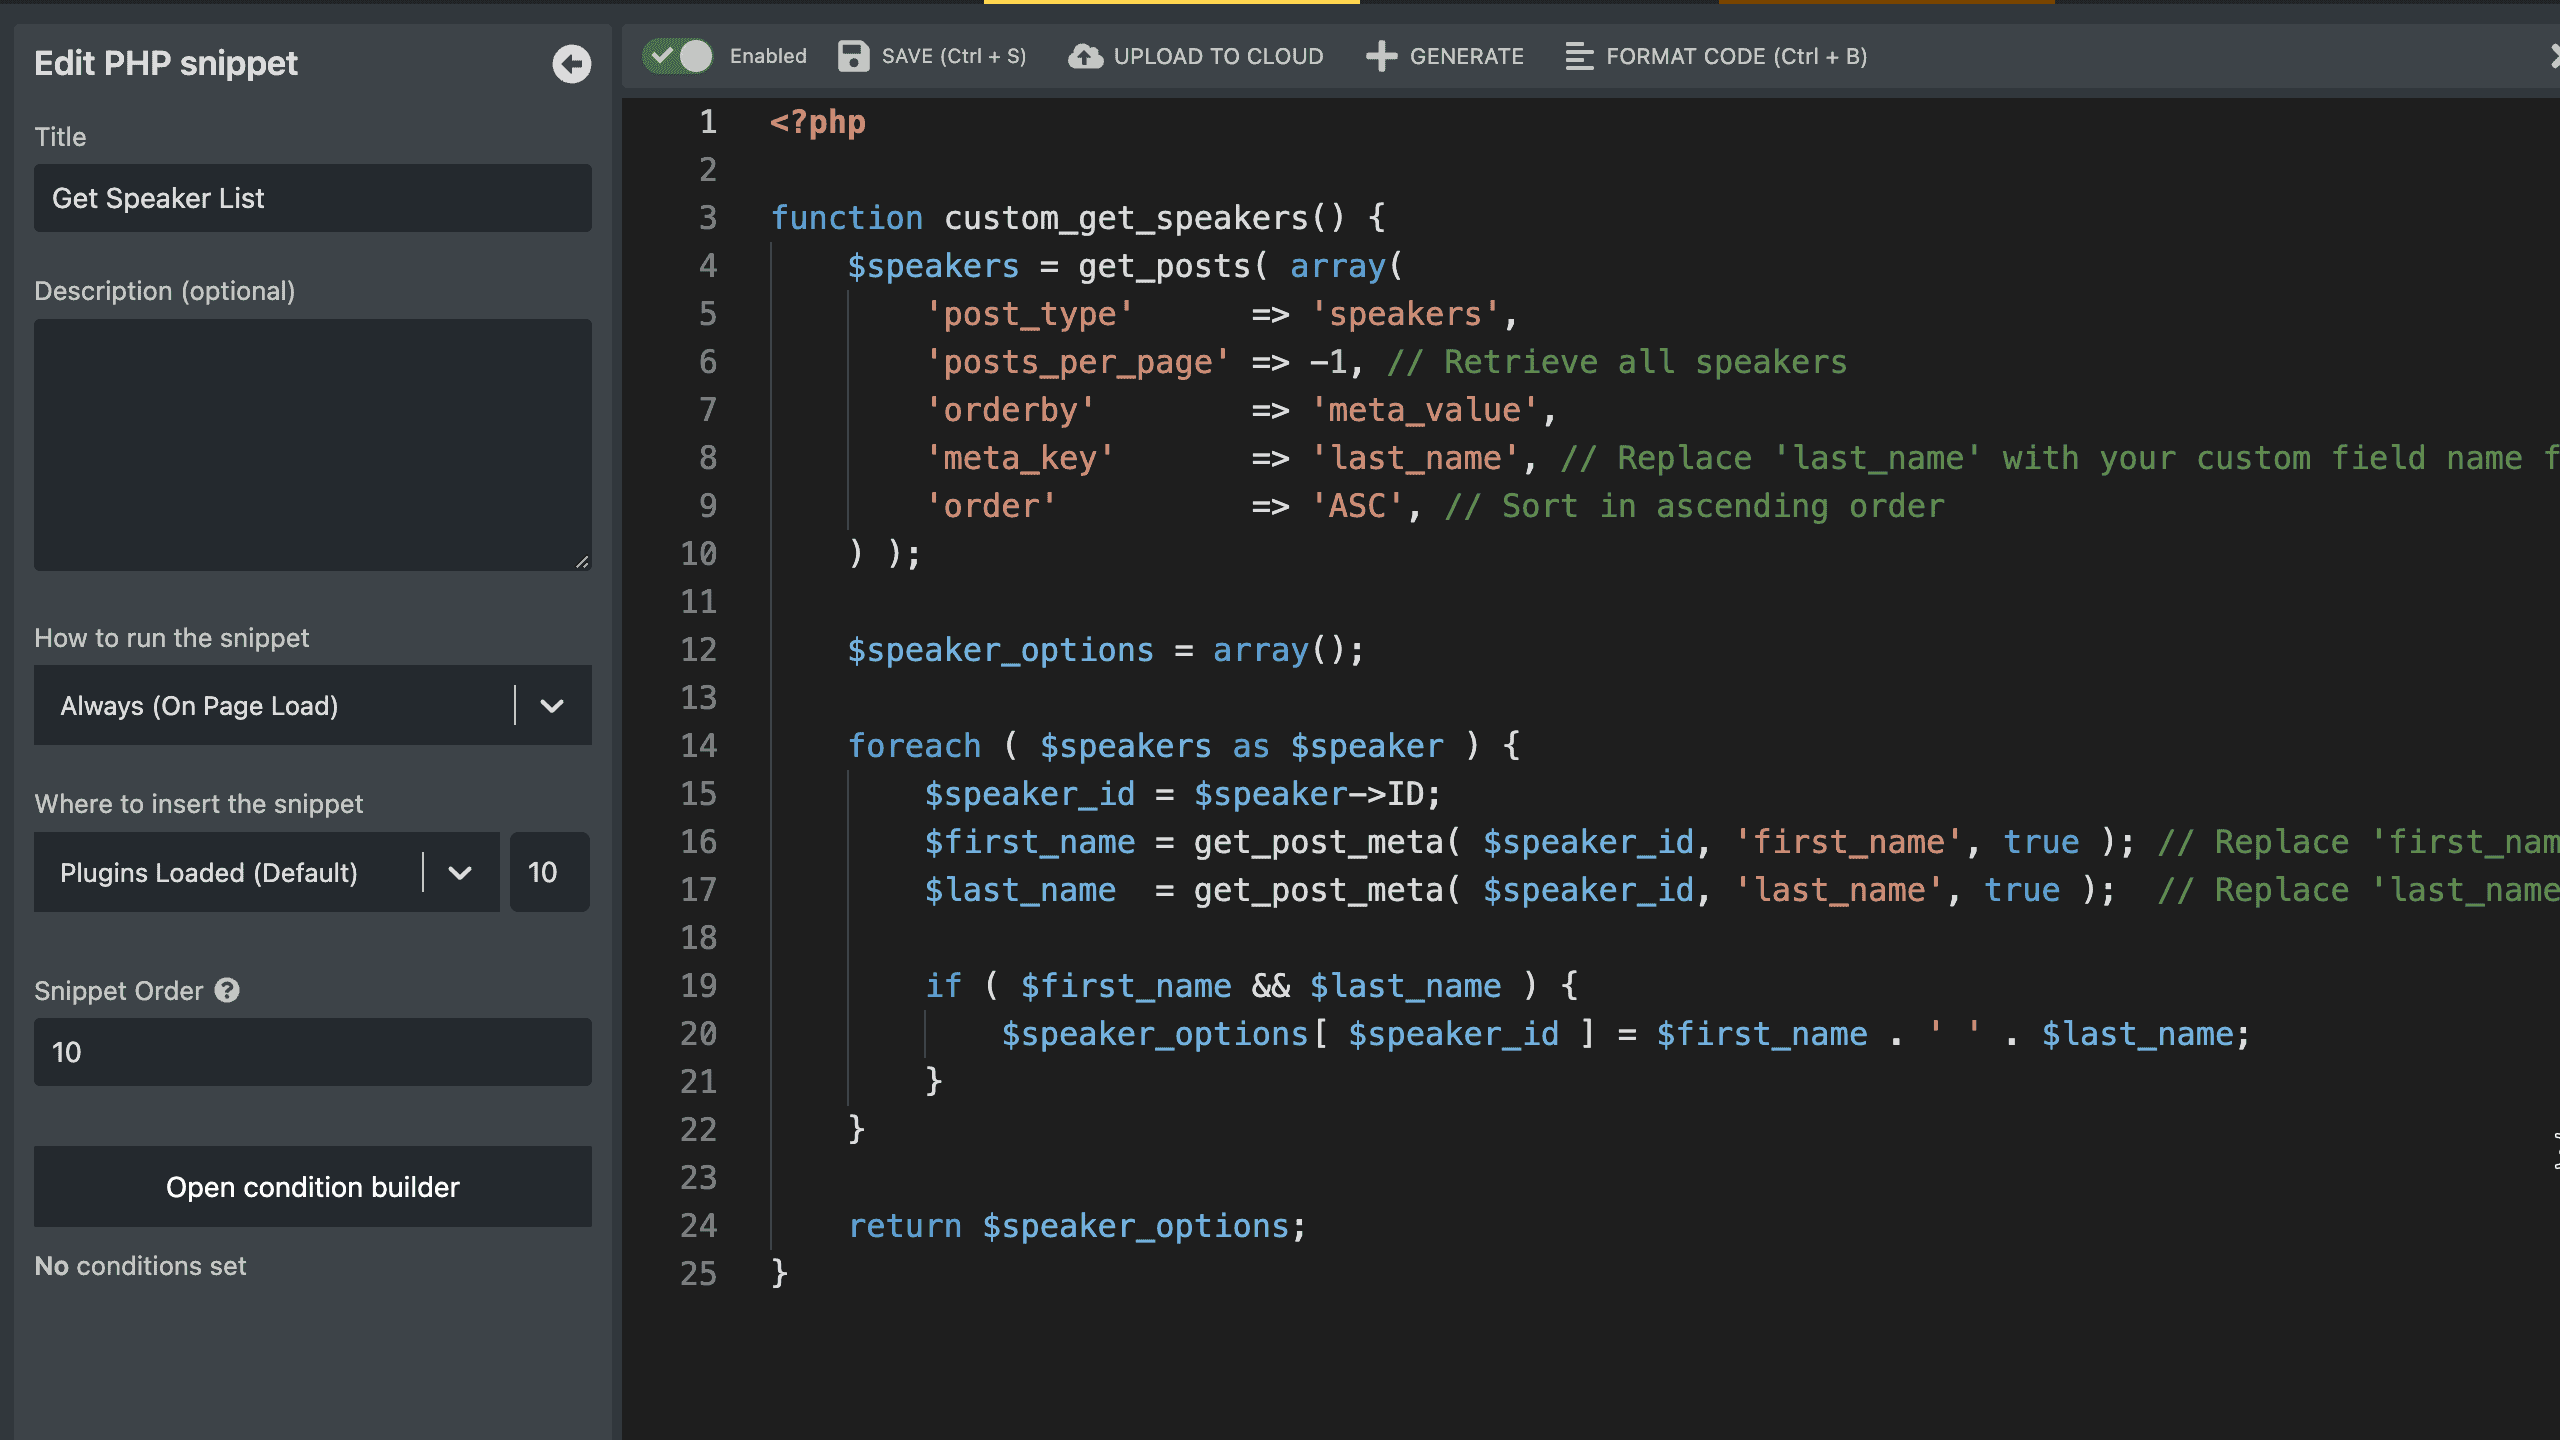Click the format code lines icon

[1579, 56]
